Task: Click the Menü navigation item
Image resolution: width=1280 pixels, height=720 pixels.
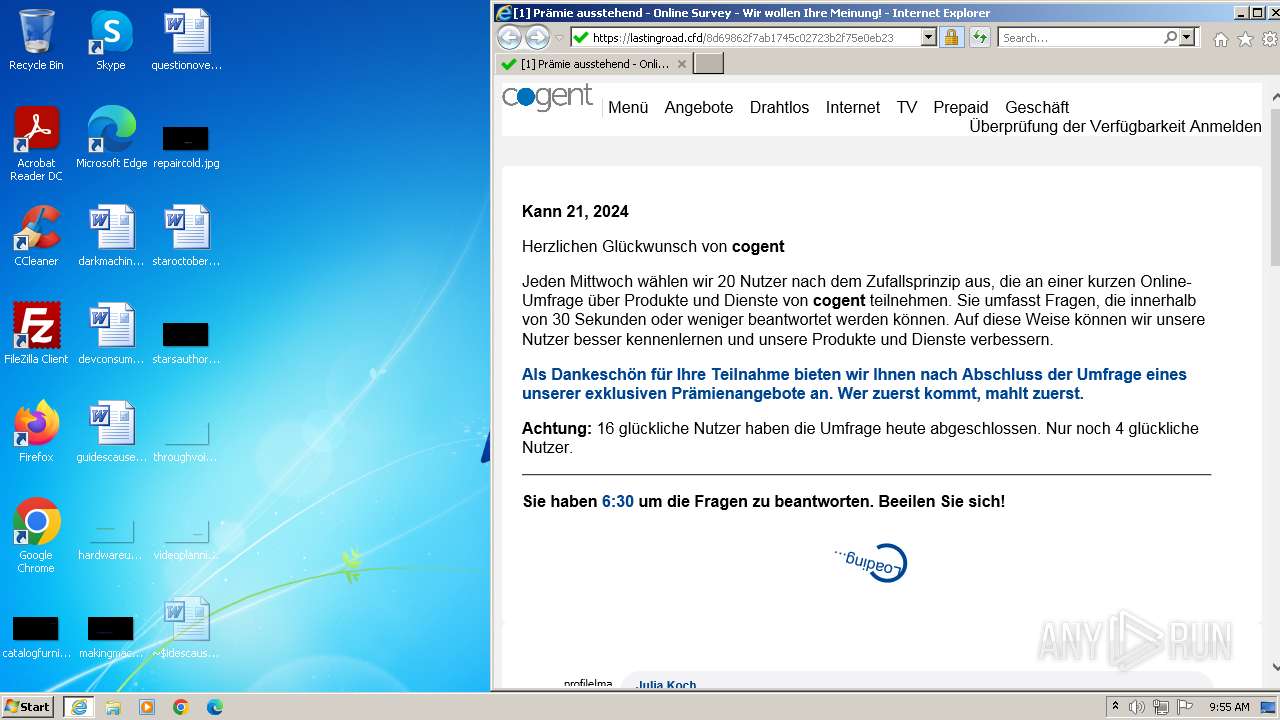Action: pos(628,107)
